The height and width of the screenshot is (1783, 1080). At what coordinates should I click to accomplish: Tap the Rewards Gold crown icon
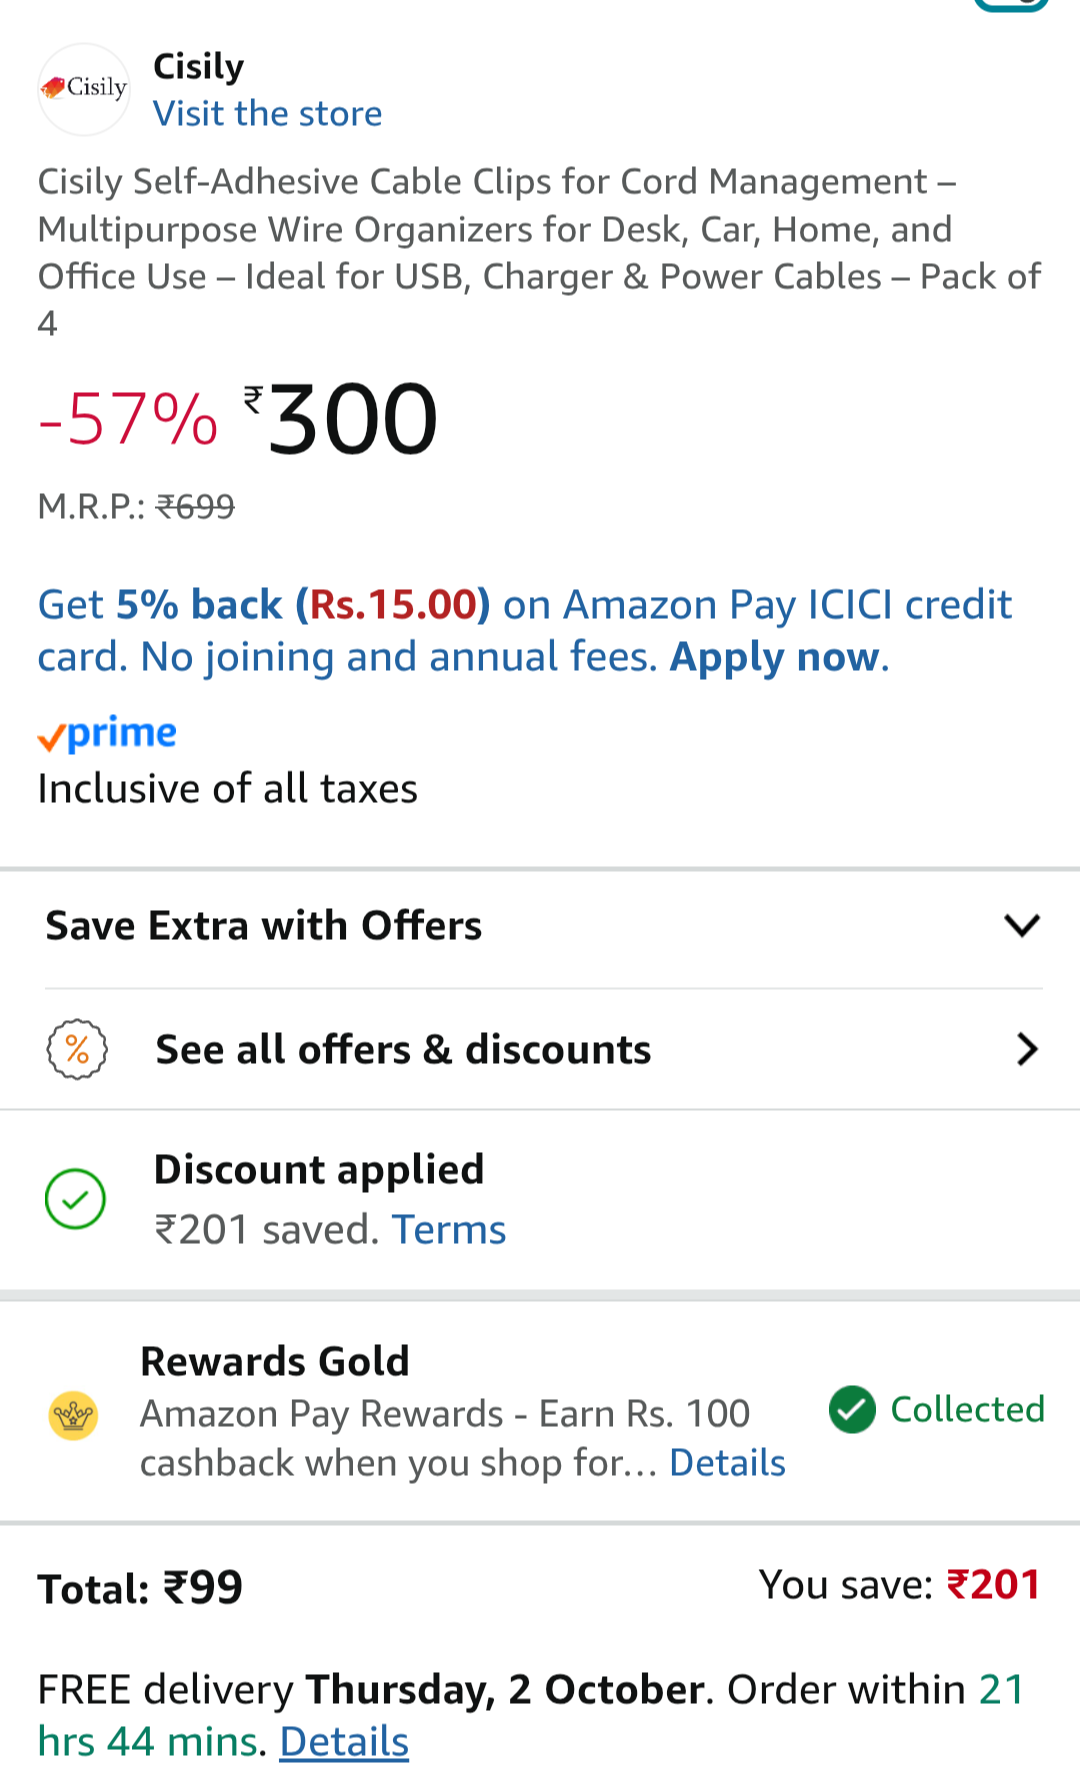[x=74, y=1415]
